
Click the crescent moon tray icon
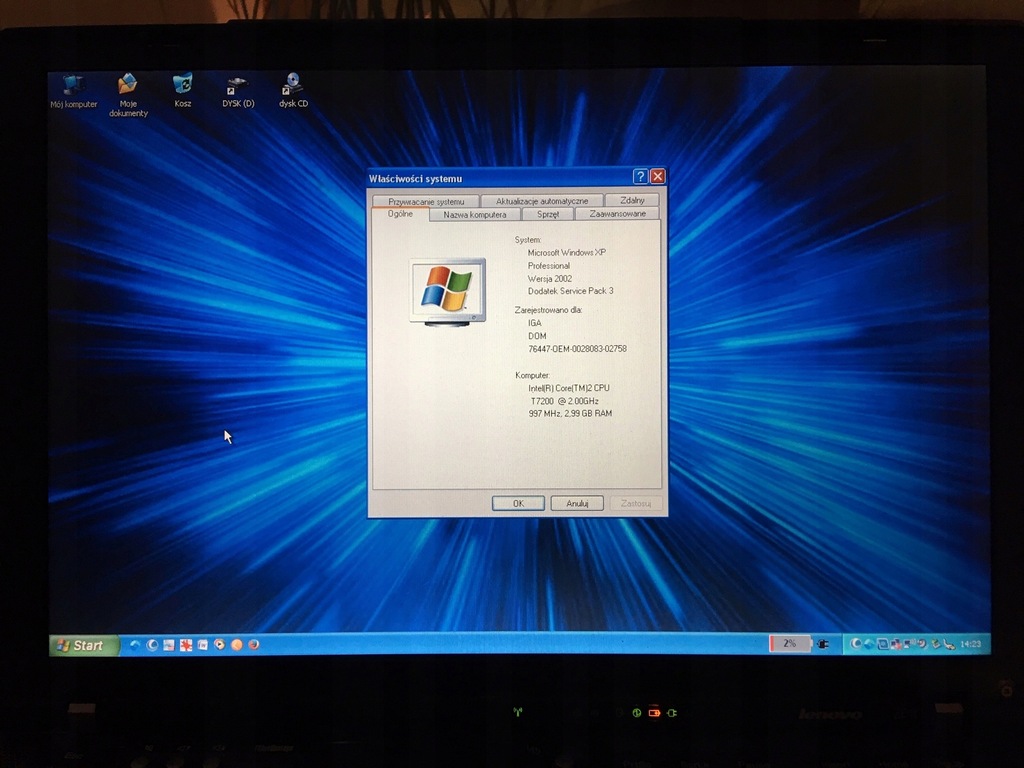pyautogui.click(x=856, y=643)
